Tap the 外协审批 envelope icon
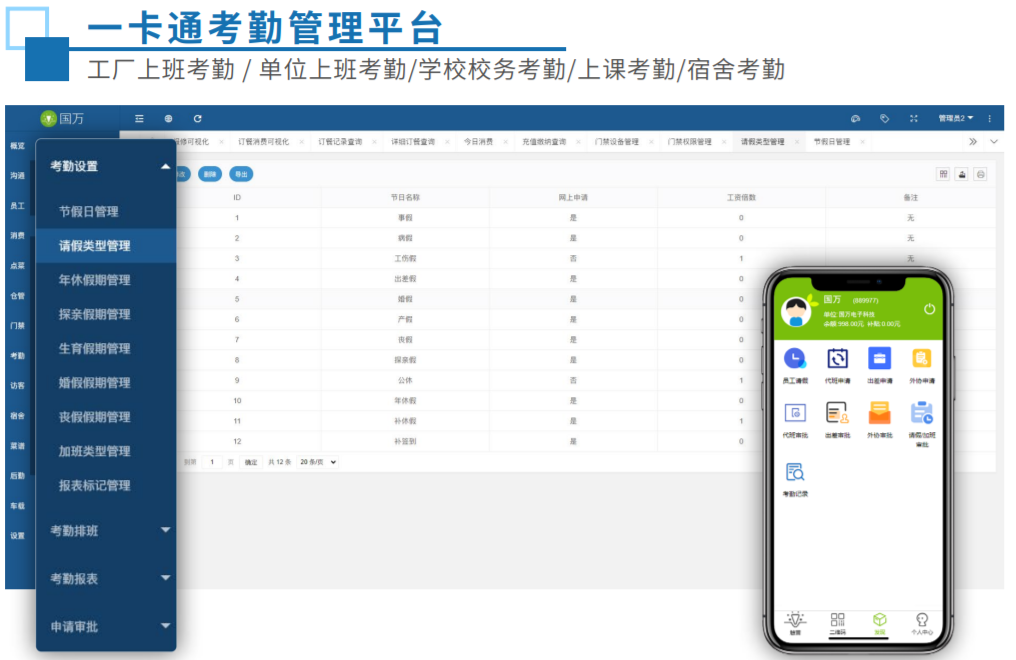Image resolution: width=1016 pixels, height=660 pixels. coord(879,413)
